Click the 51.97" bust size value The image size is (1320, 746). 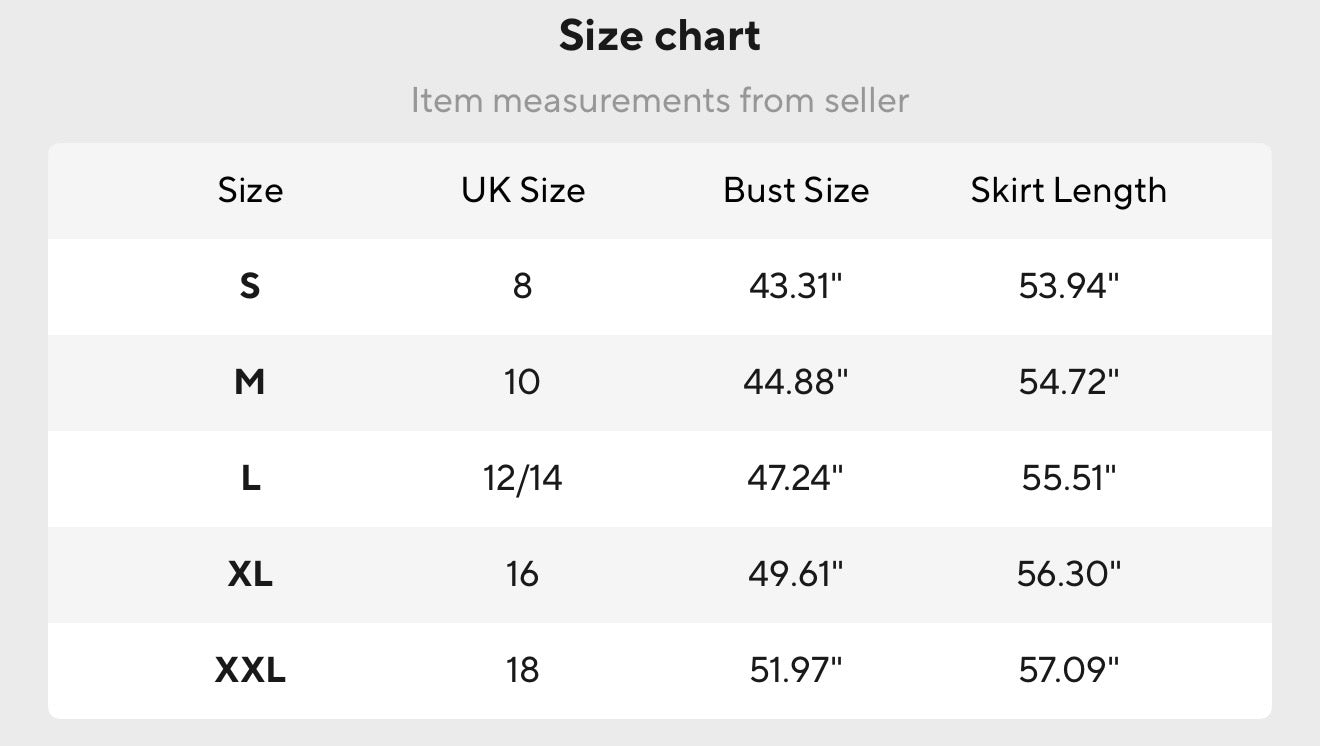coord(796,670)
